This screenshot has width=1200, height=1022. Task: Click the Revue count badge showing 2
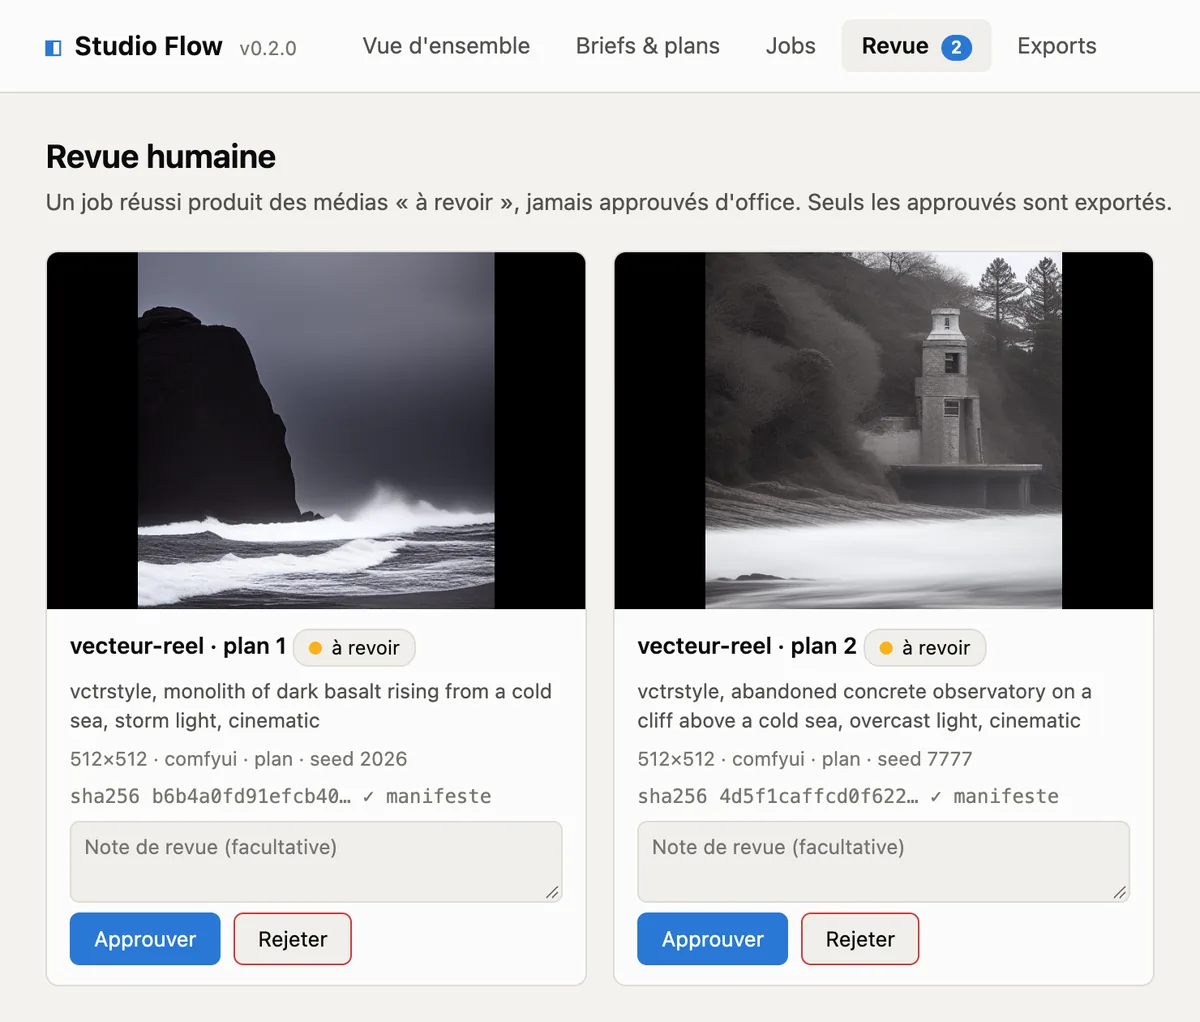(x=956, y=47)
